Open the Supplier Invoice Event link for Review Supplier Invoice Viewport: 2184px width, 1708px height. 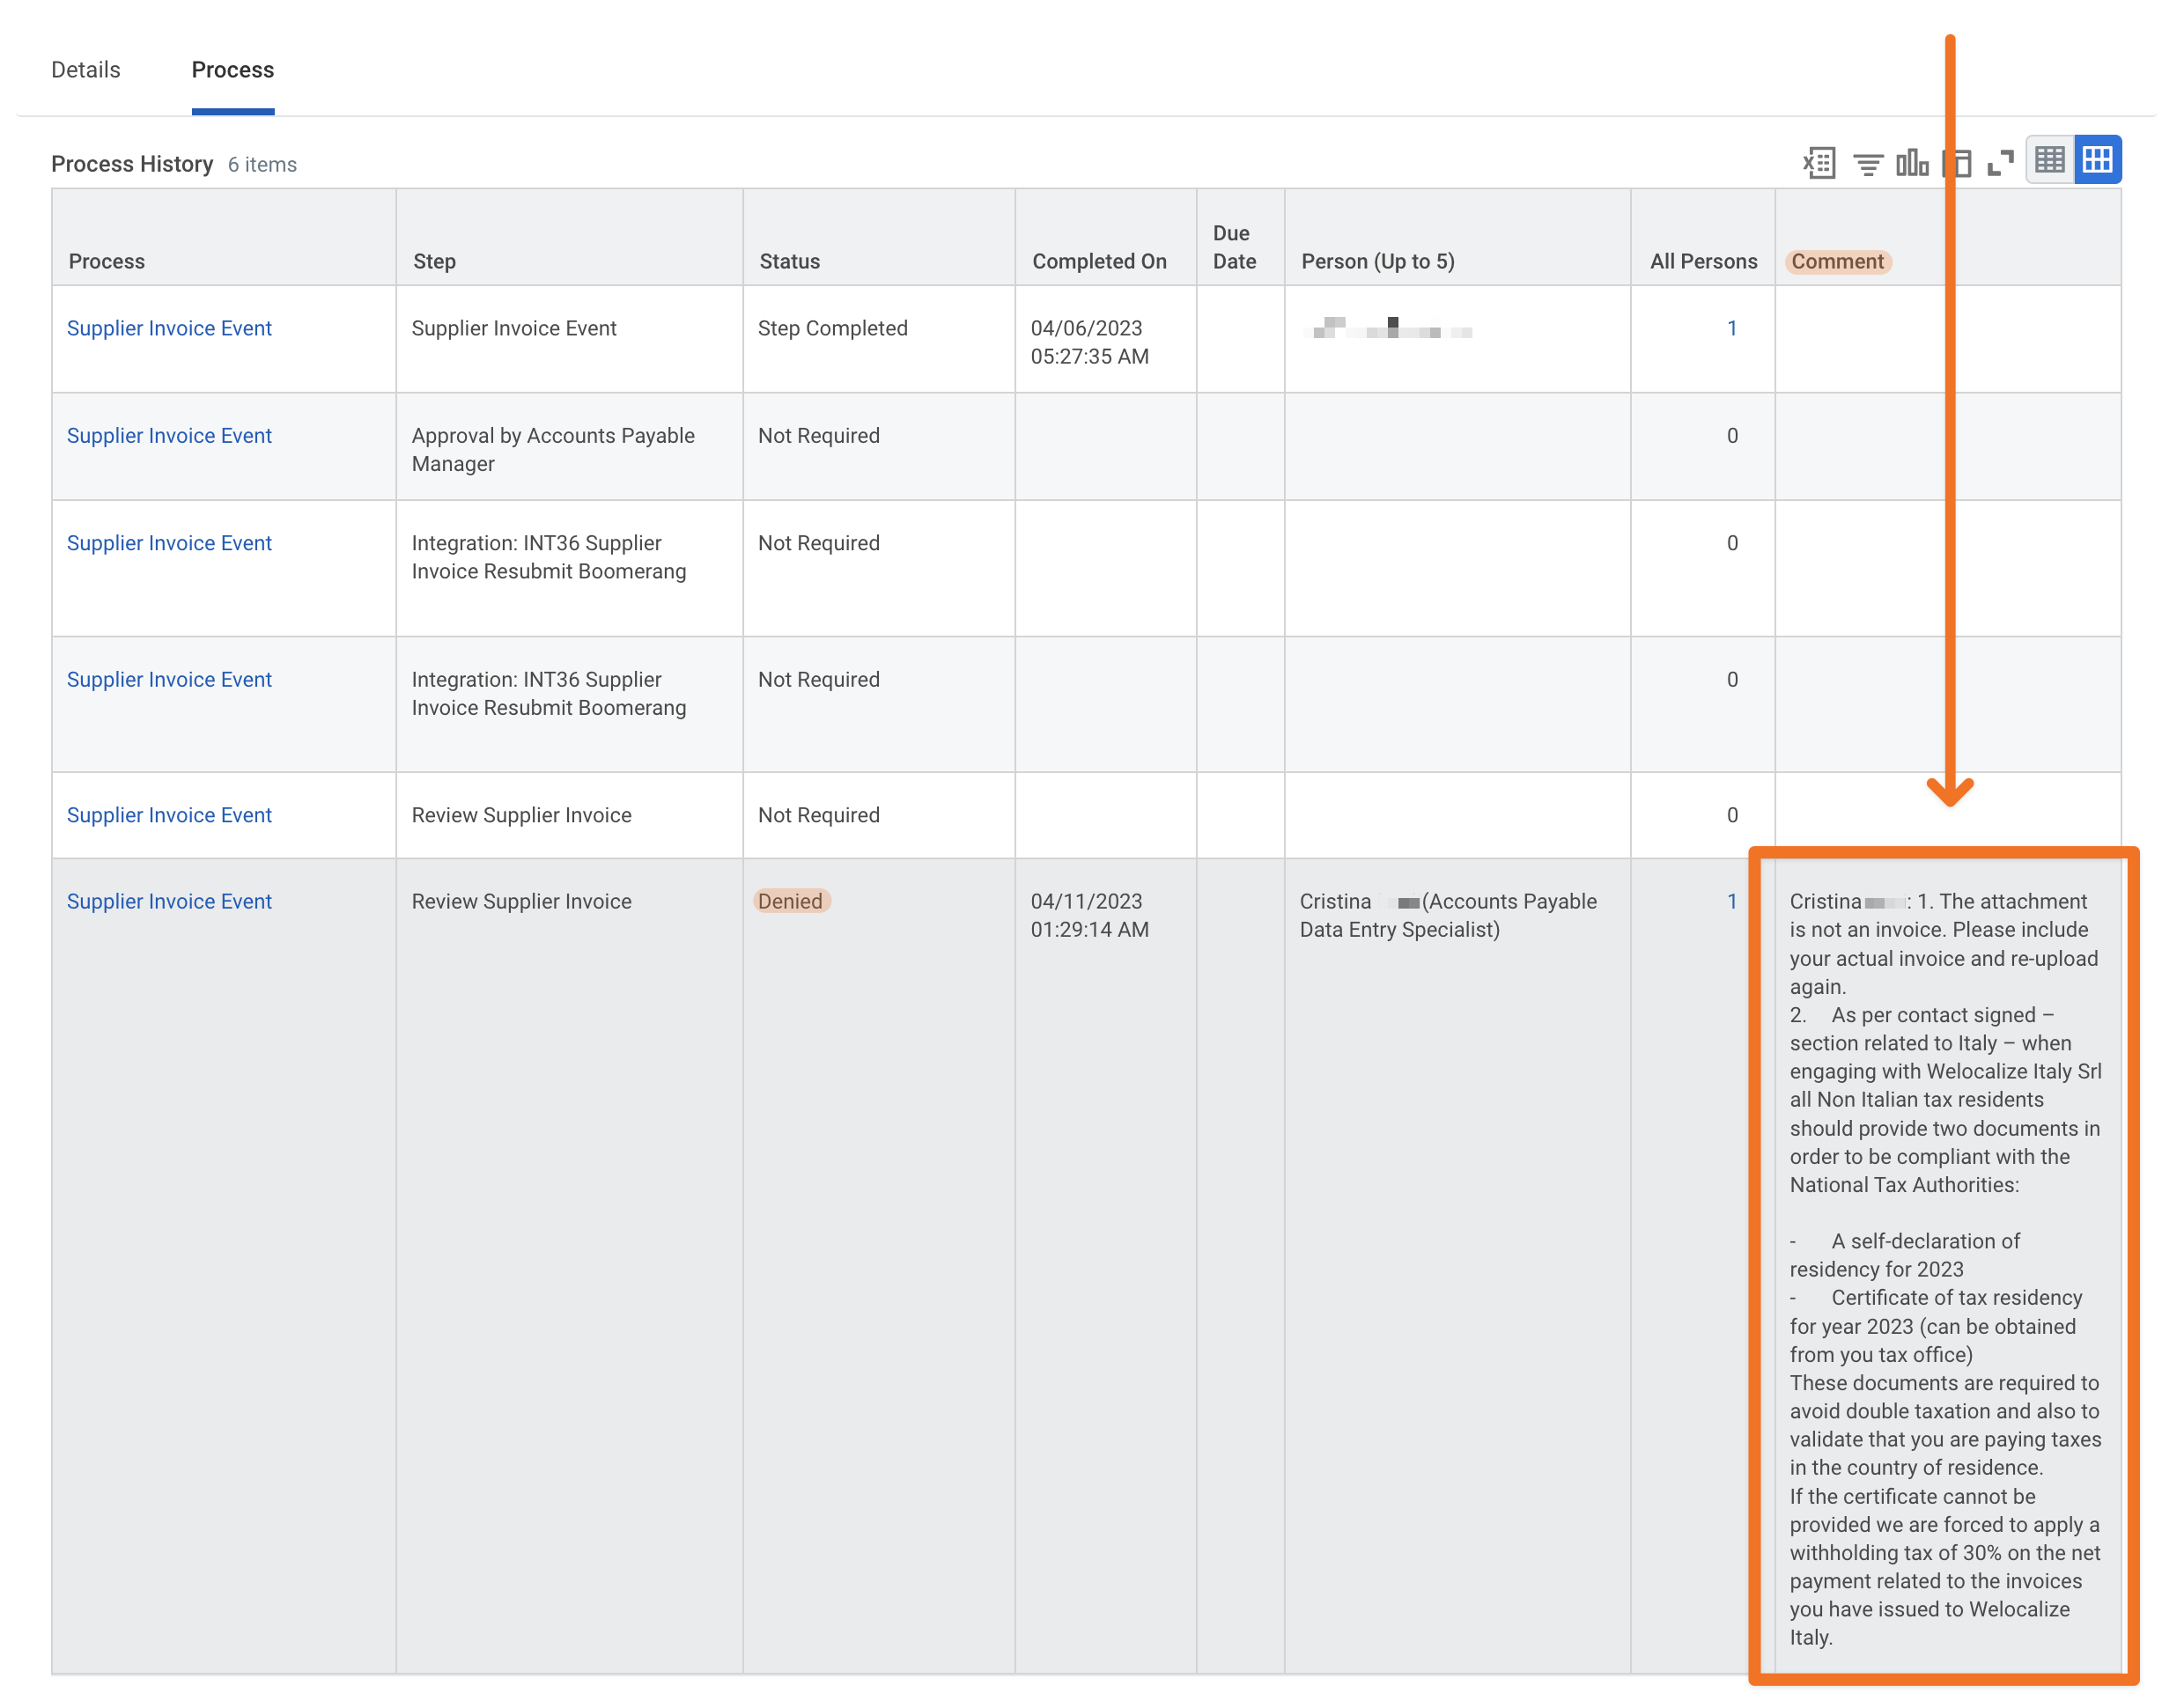click(x=169, y=815)
